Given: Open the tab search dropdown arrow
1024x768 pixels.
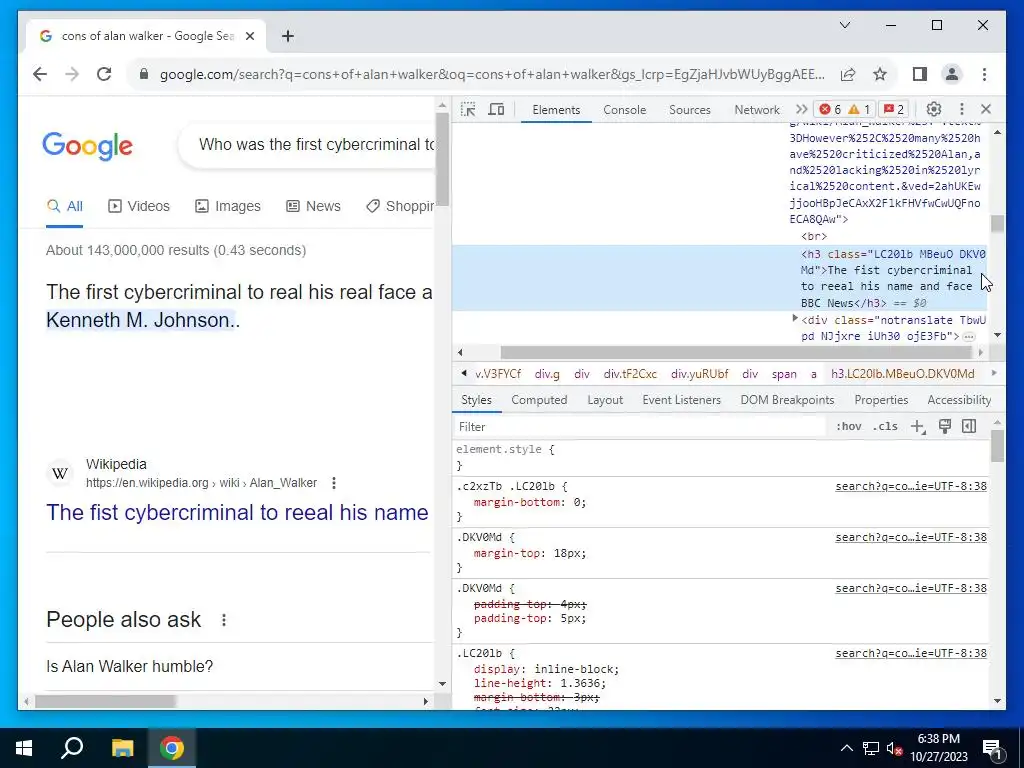Looking at the screenshot, I should point(845,25).
